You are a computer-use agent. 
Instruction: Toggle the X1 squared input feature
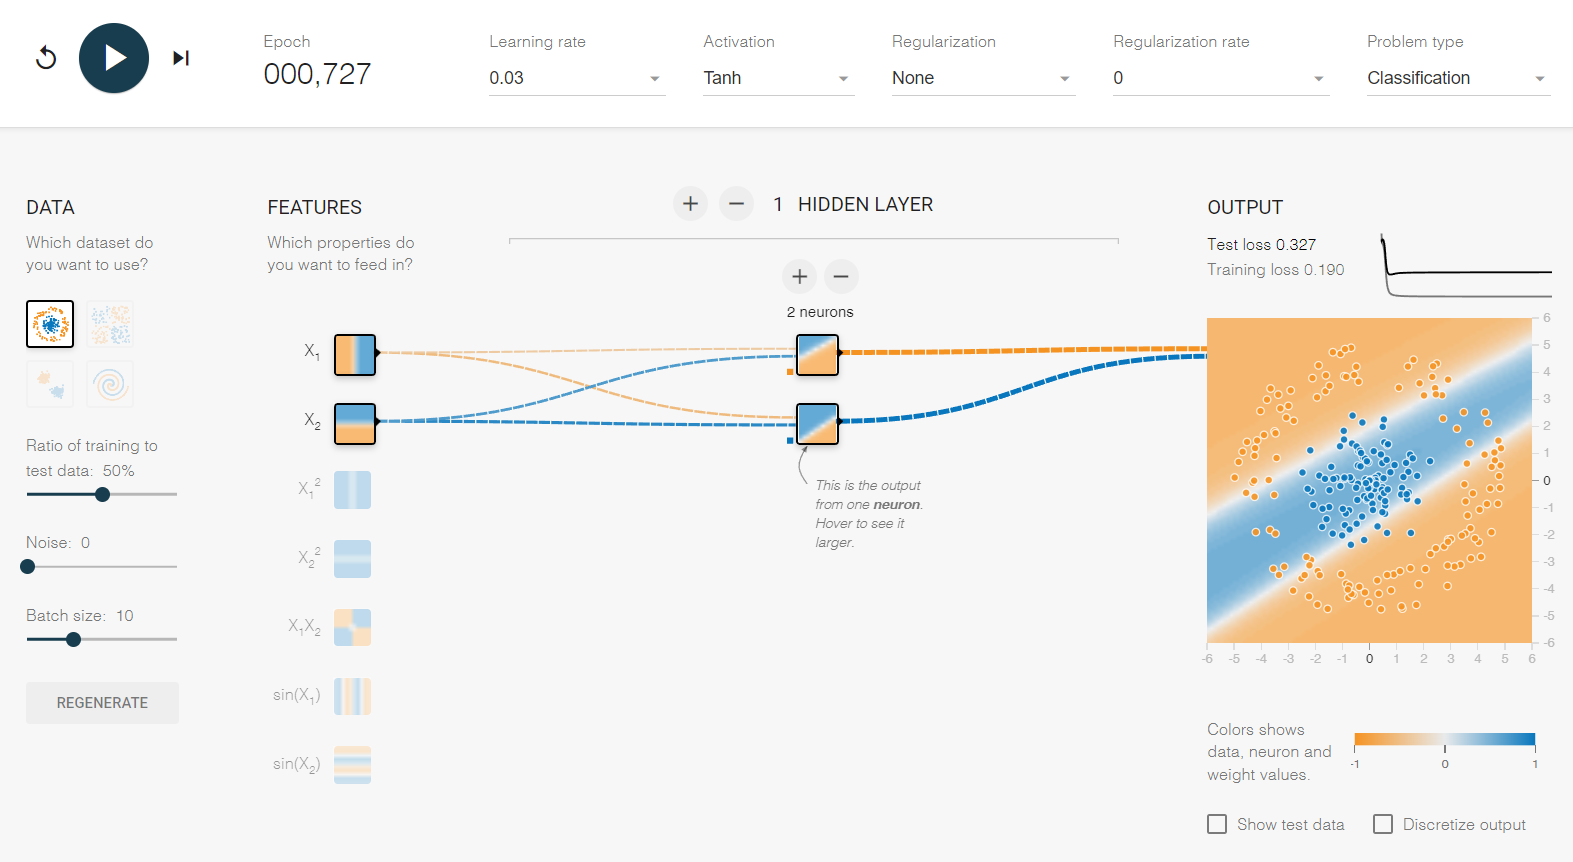[352, 490]
